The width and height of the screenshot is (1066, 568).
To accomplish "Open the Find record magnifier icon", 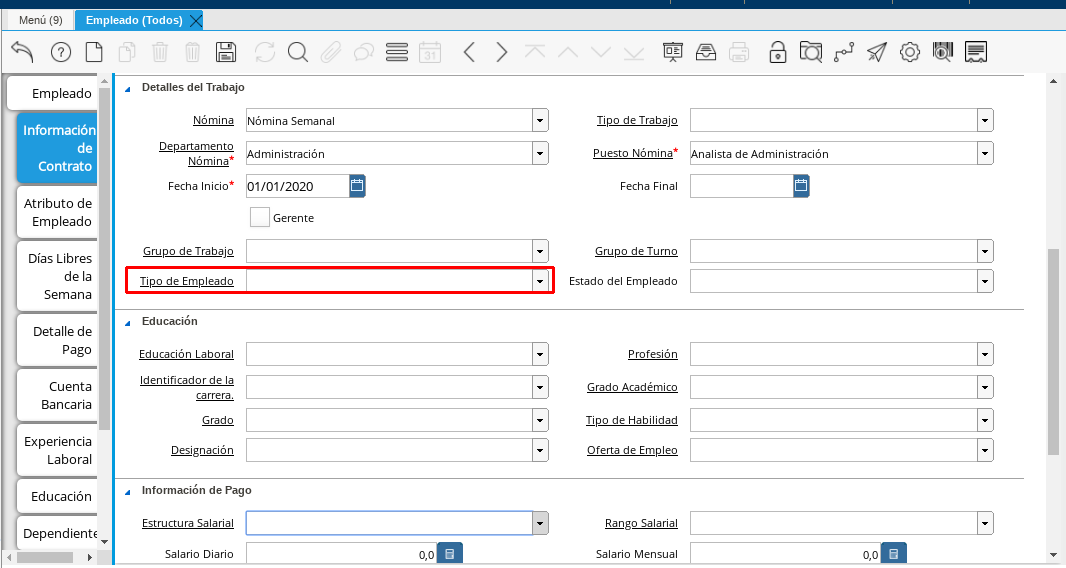I will [297, 52].
